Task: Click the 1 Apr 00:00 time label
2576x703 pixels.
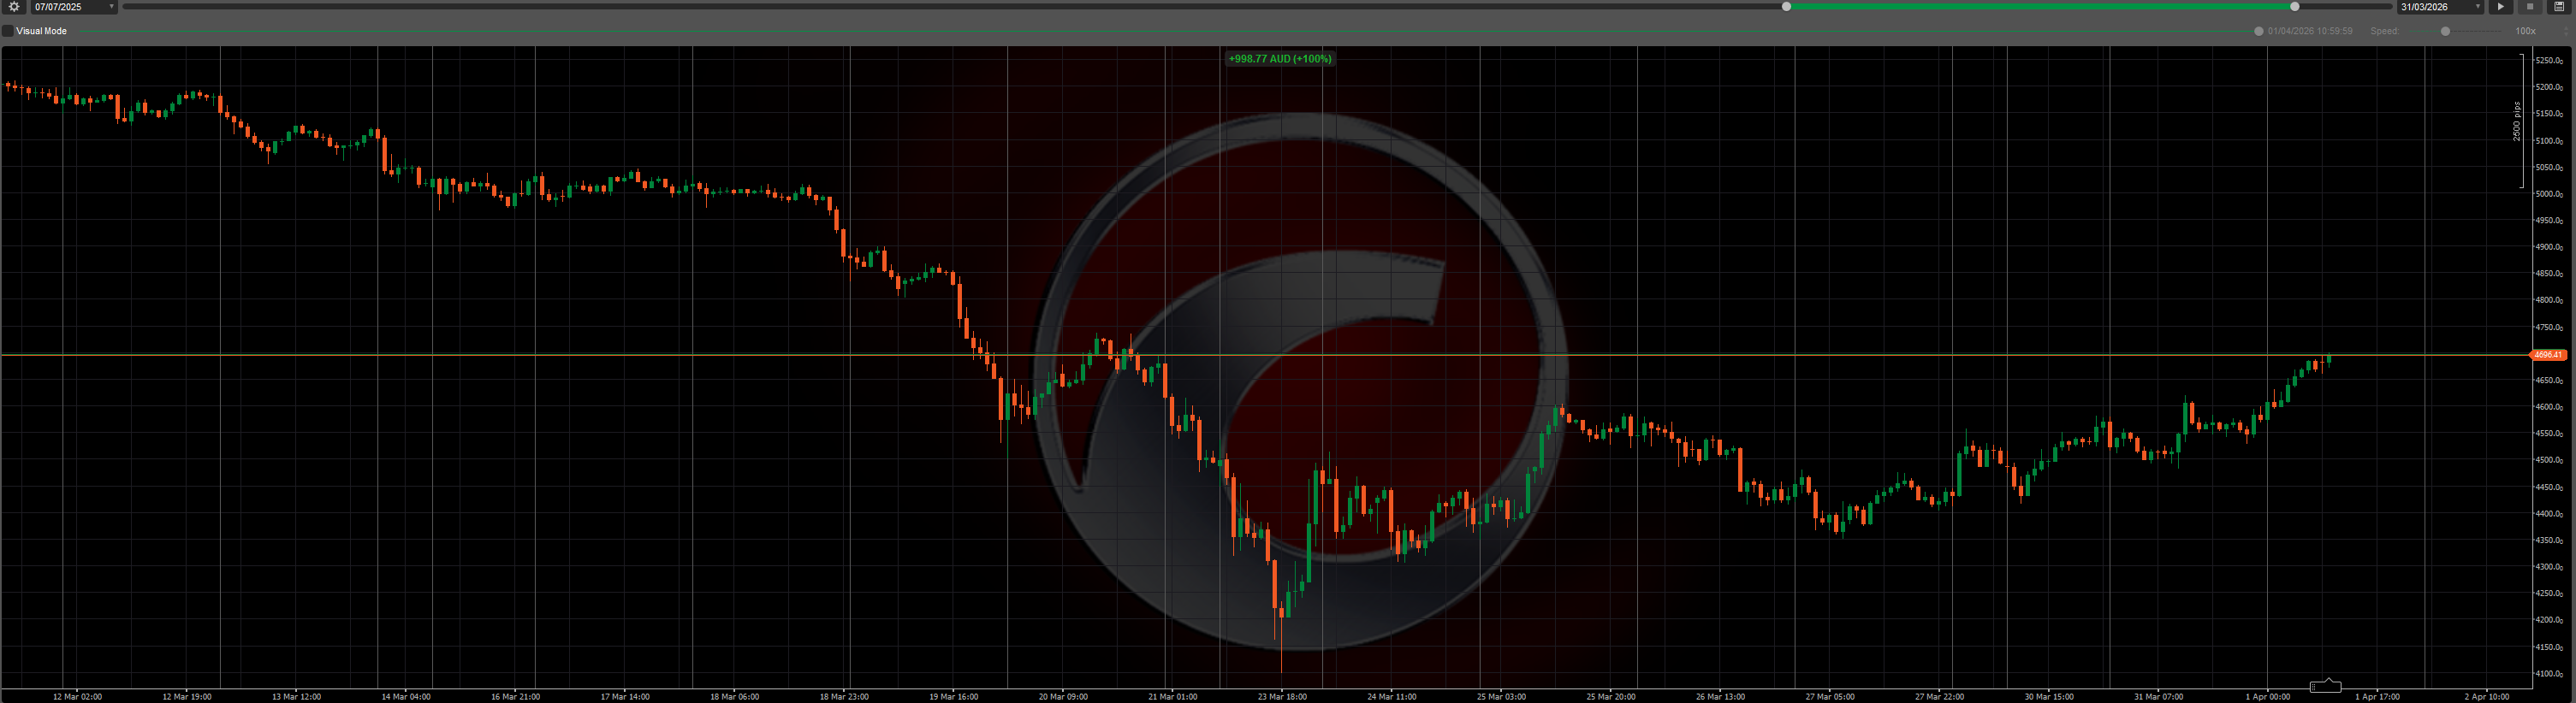Action: click(x=2268, y=697)
